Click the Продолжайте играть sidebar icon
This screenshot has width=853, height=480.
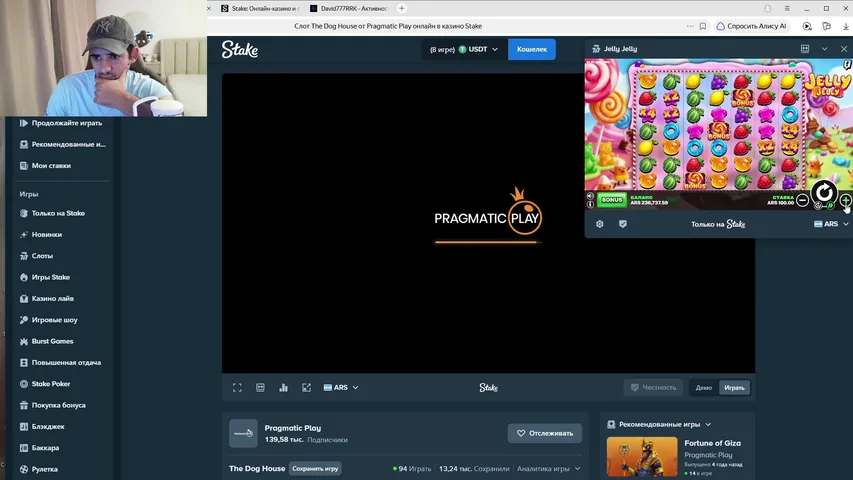[x=23, y=123]
